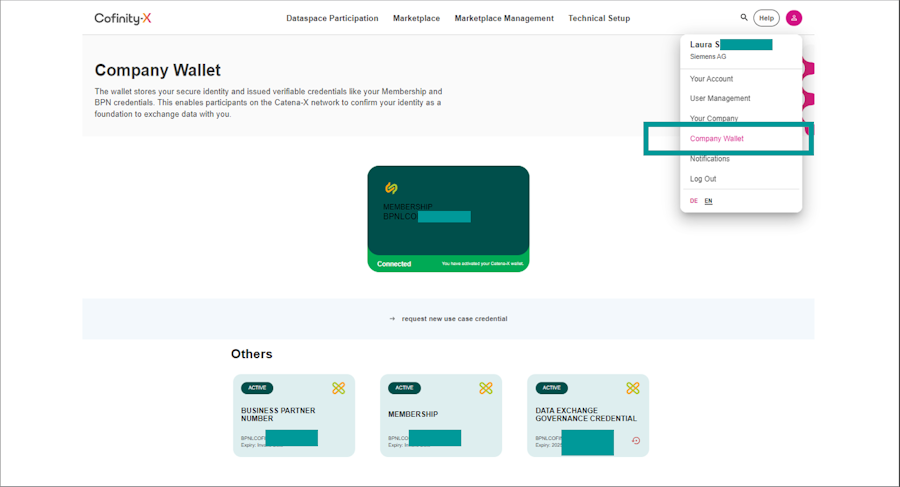Image resolution: width=900 pixels, height=487 pixels.
Task: Click ACTIVE badge on Membership credential card
Action: [404, 388]
